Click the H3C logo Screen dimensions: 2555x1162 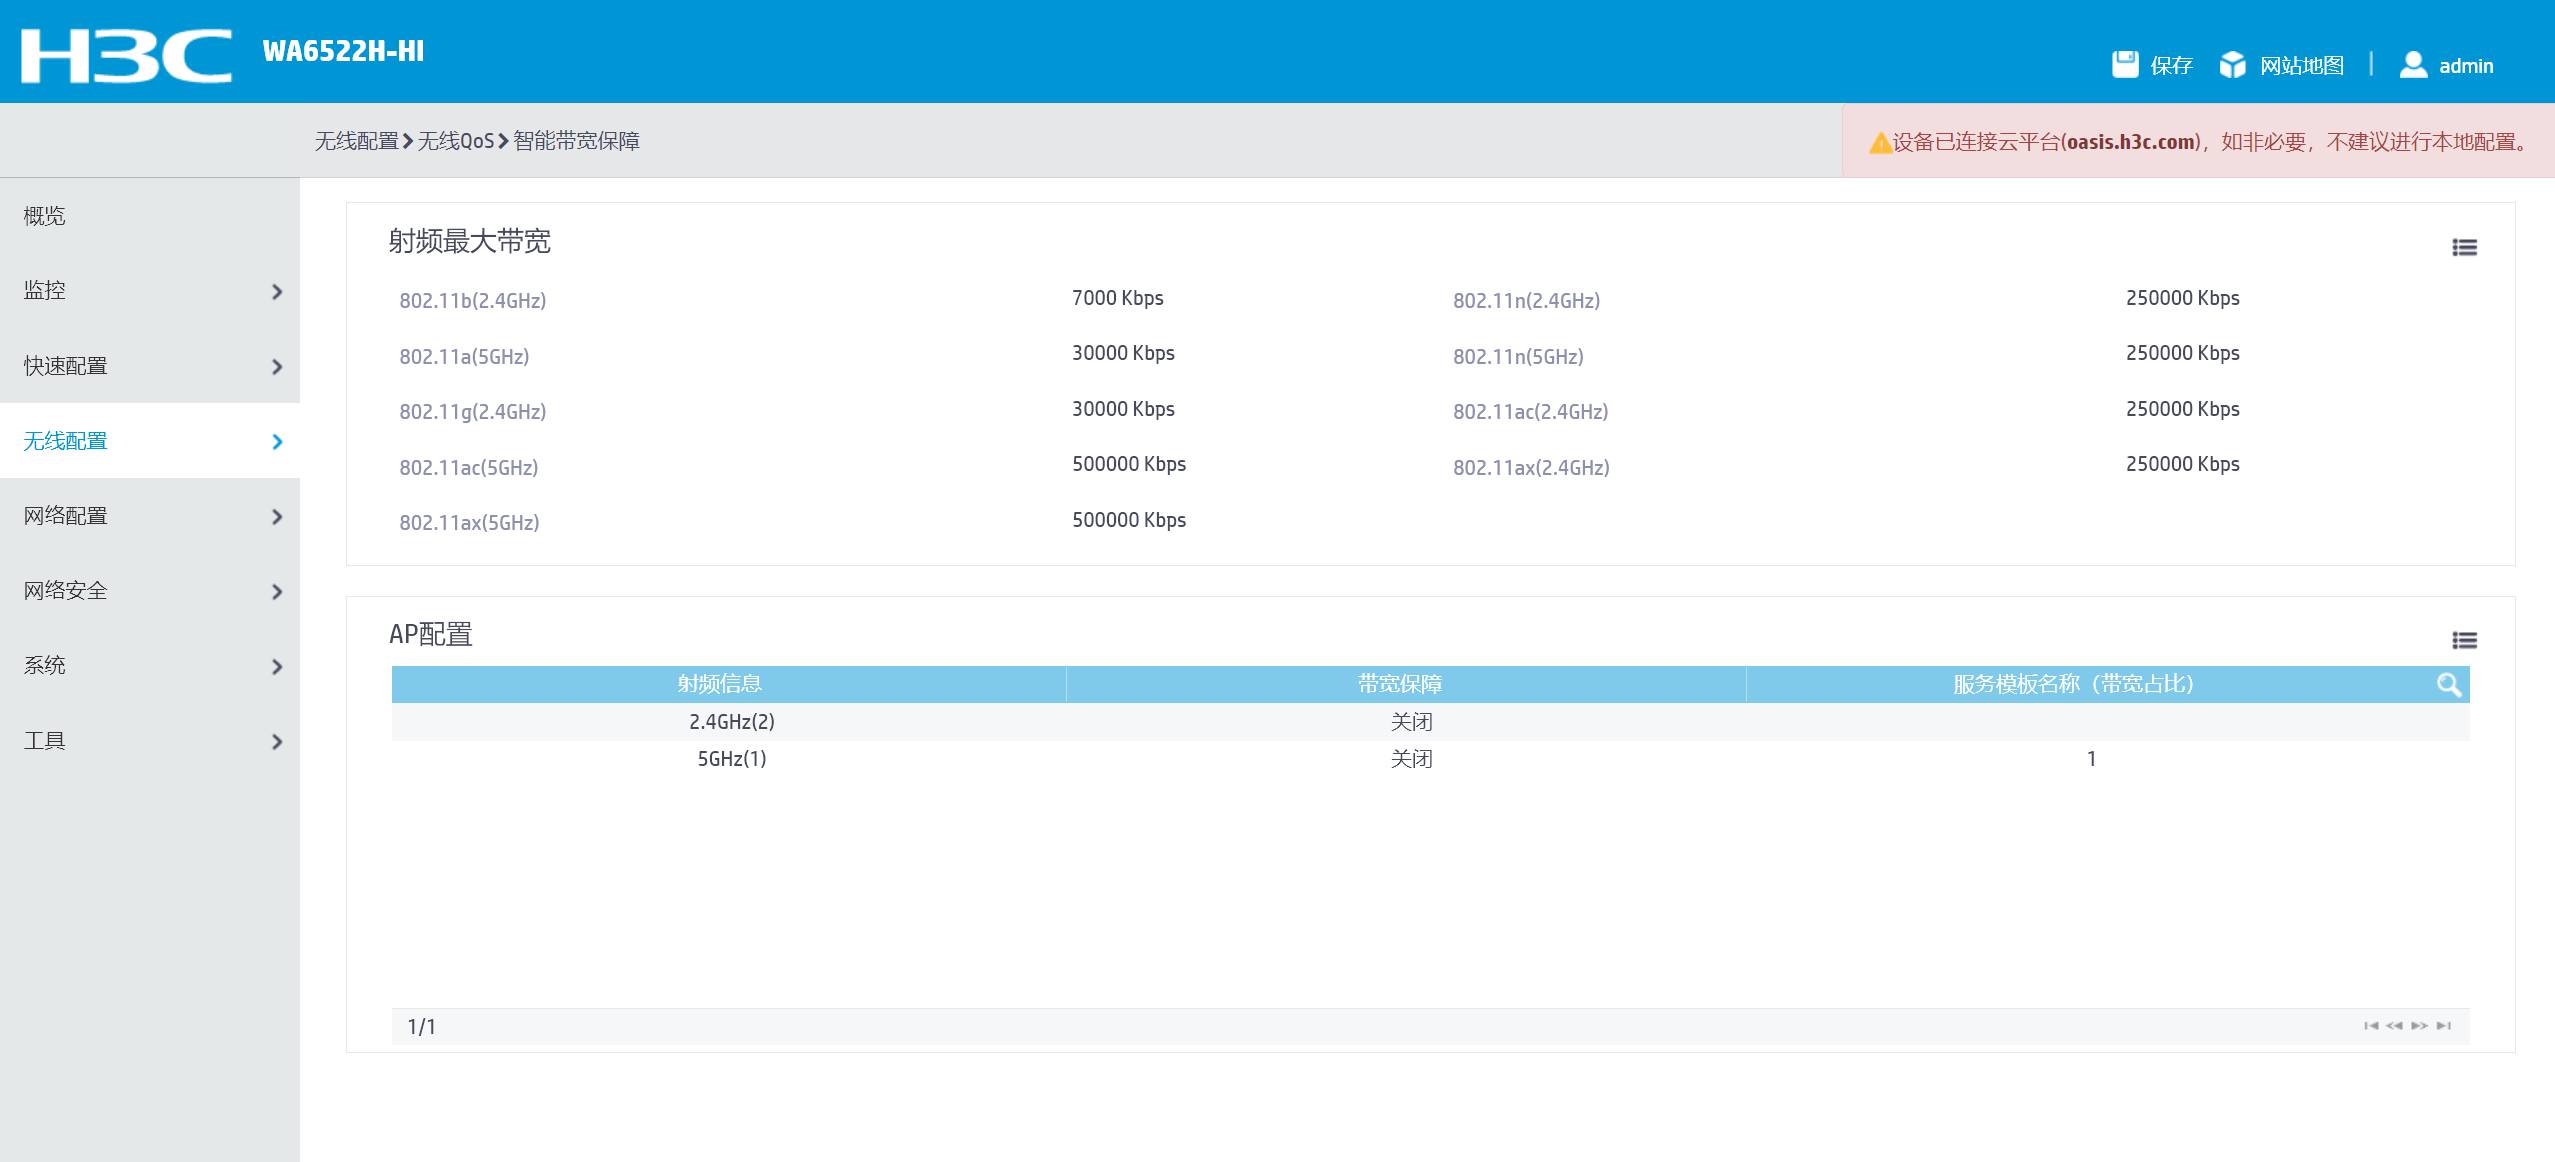(x=126, y=54)
